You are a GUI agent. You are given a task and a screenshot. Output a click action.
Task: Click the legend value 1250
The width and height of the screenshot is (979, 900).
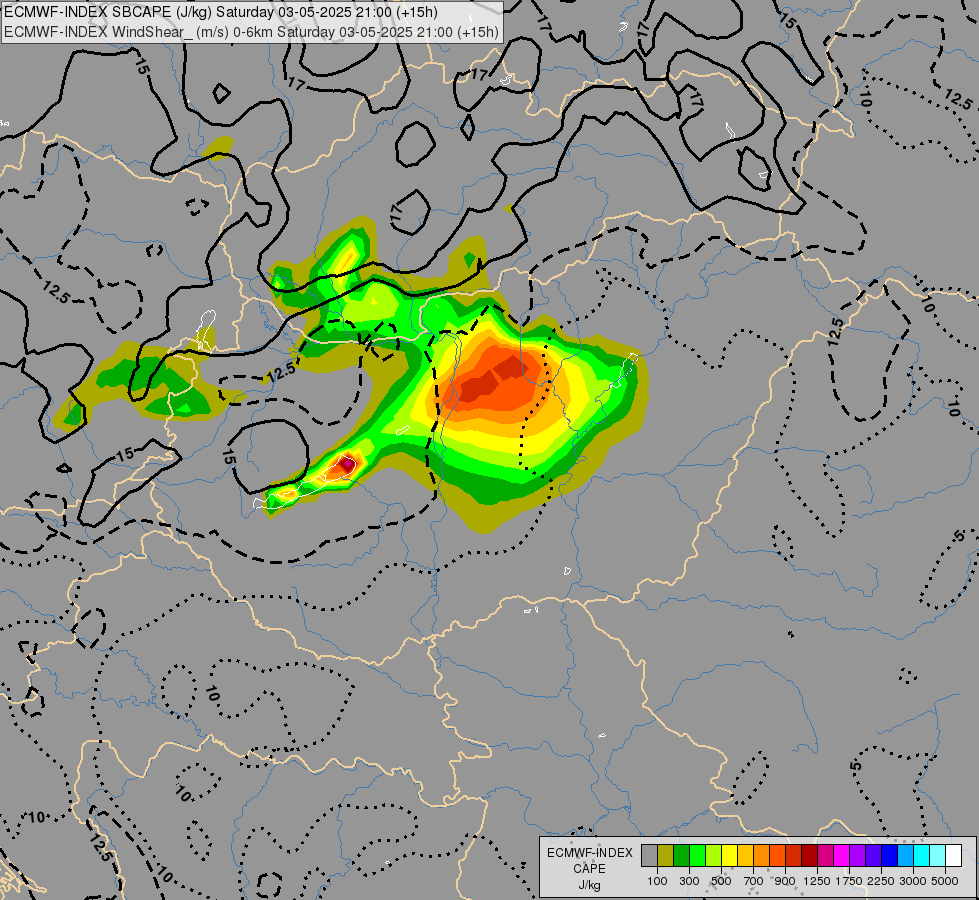pyautogui.click(x=817, y=881)
